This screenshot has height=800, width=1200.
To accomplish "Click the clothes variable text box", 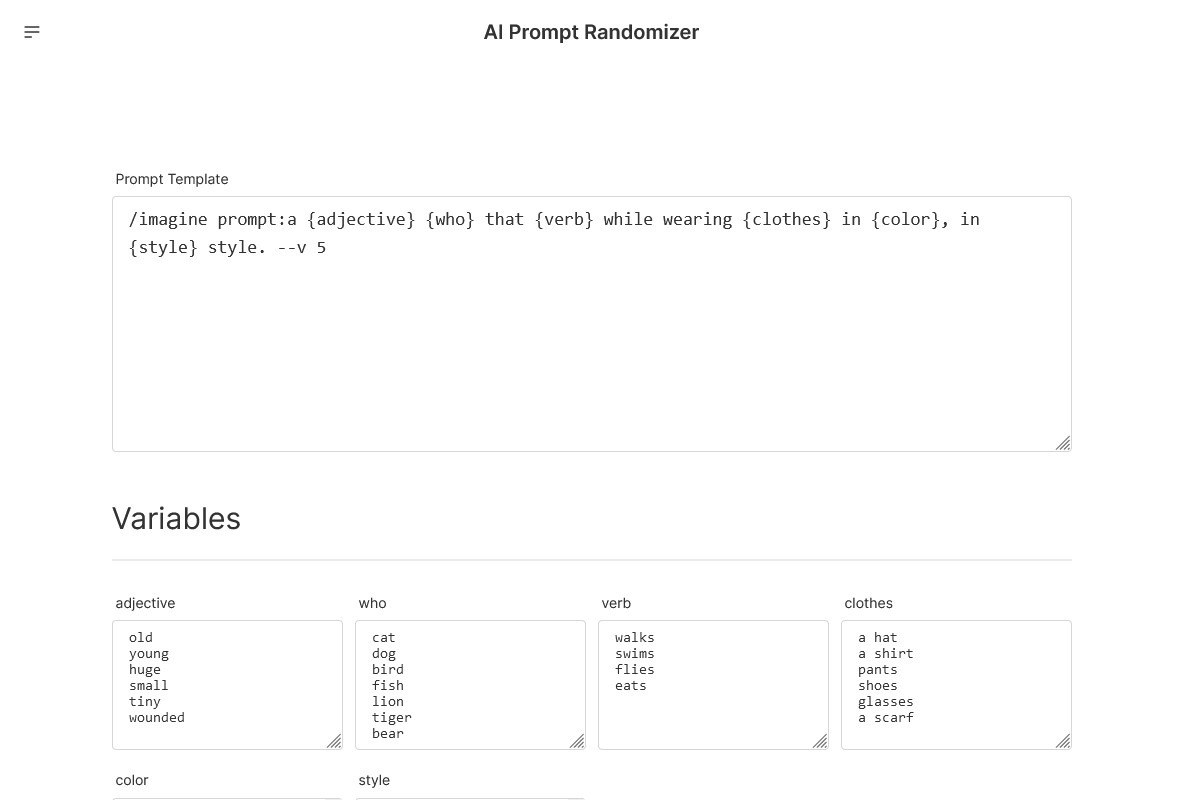I will coord(956,685).
